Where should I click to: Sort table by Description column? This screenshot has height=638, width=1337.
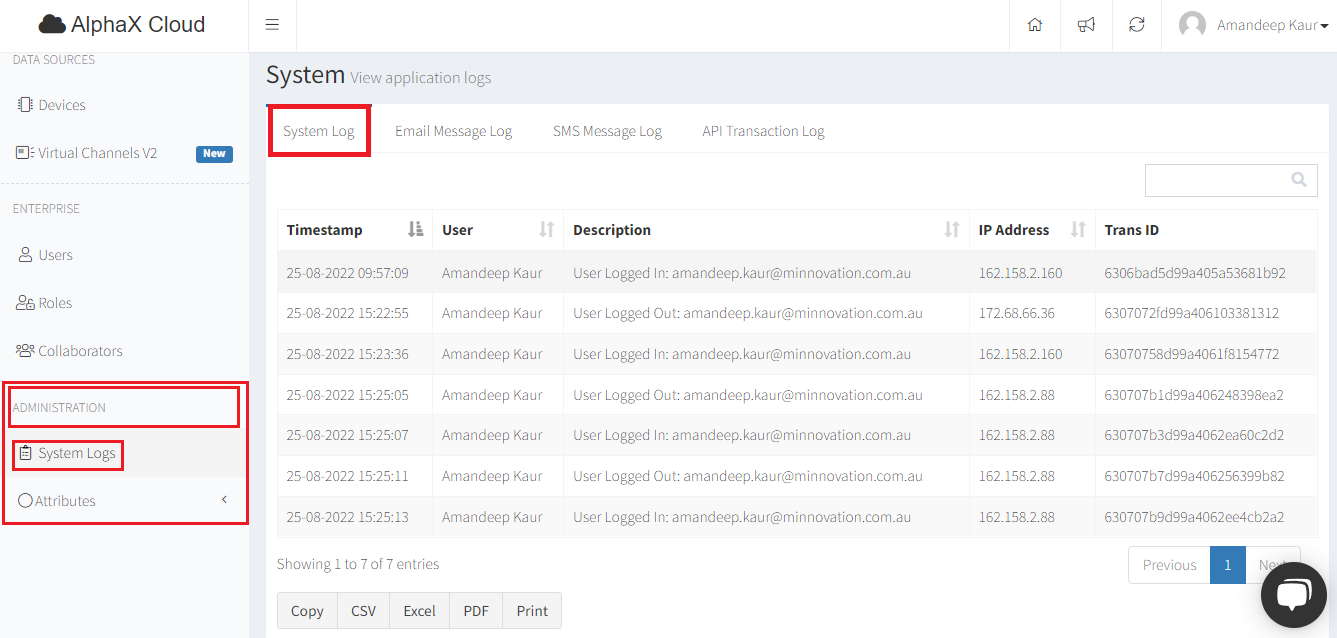point(951,230)
